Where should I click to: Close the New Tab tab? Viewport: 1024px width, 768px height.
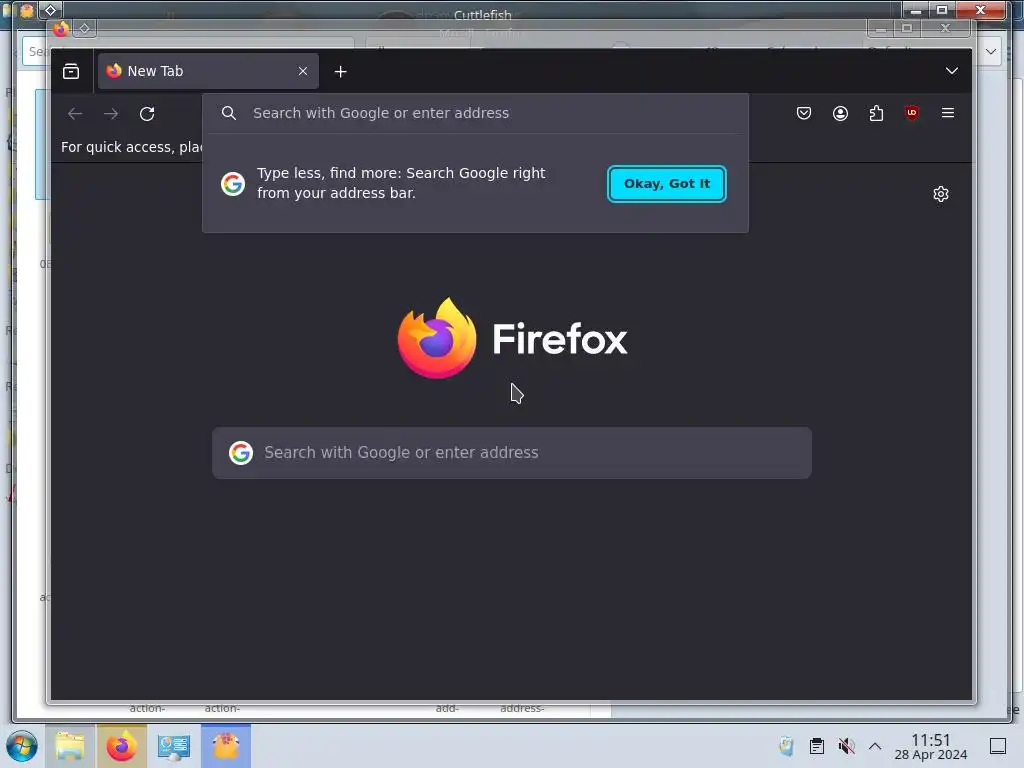click(302, 71)
